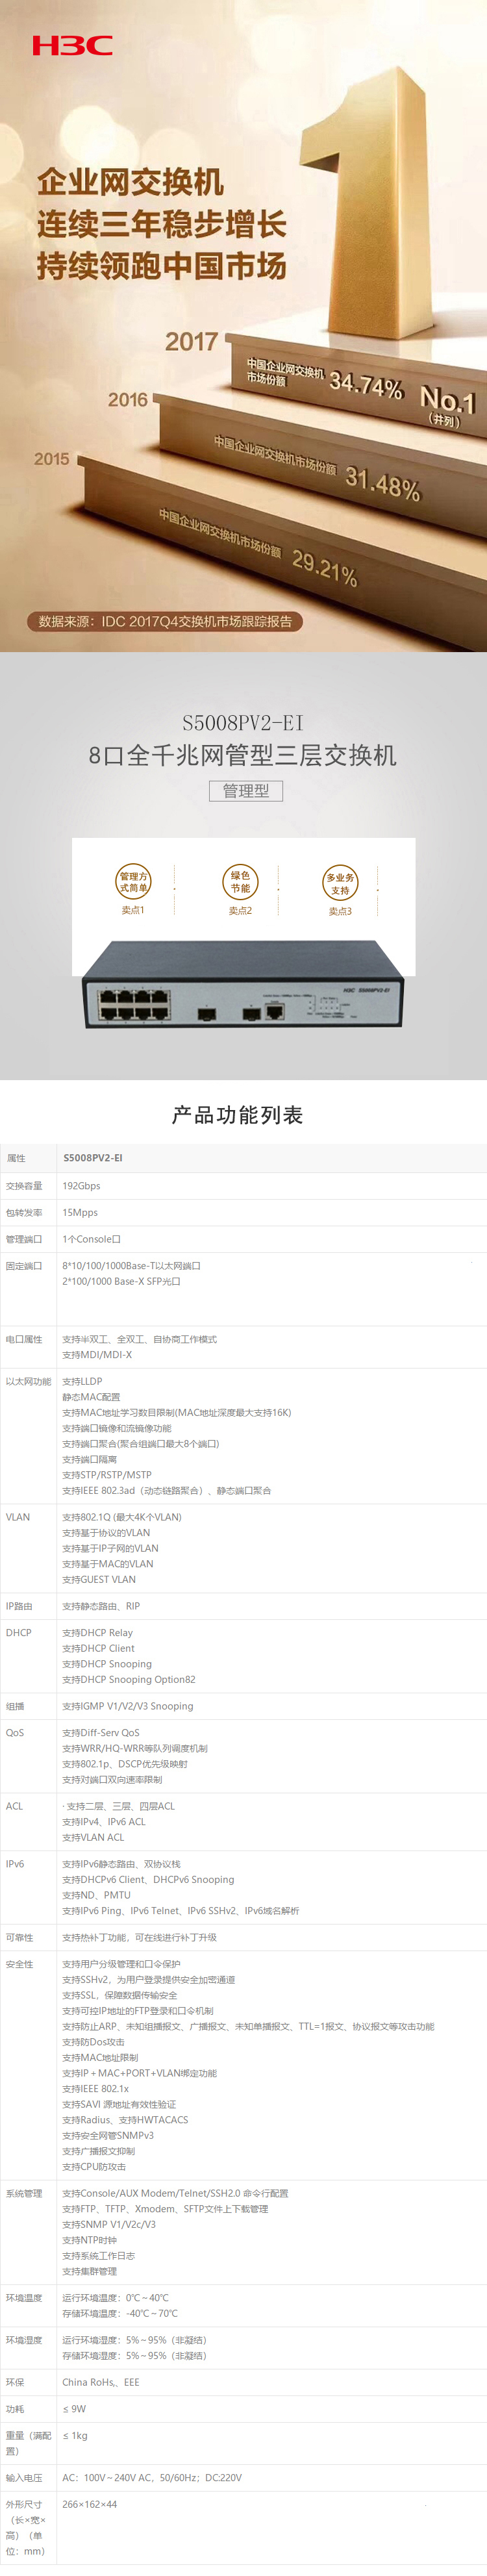Viewport: 487px width, 2576px height.
Task: Click the 卖点3 caption
Action: point(340,911)
